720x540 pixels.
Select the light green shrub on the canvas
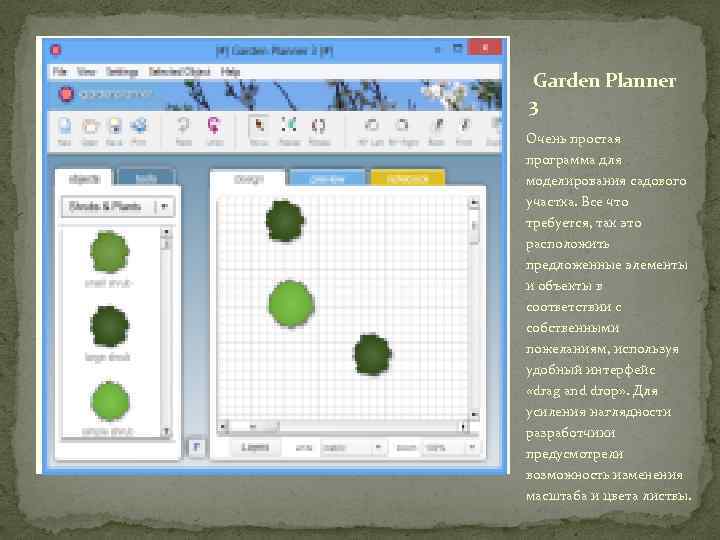(291, 304)
